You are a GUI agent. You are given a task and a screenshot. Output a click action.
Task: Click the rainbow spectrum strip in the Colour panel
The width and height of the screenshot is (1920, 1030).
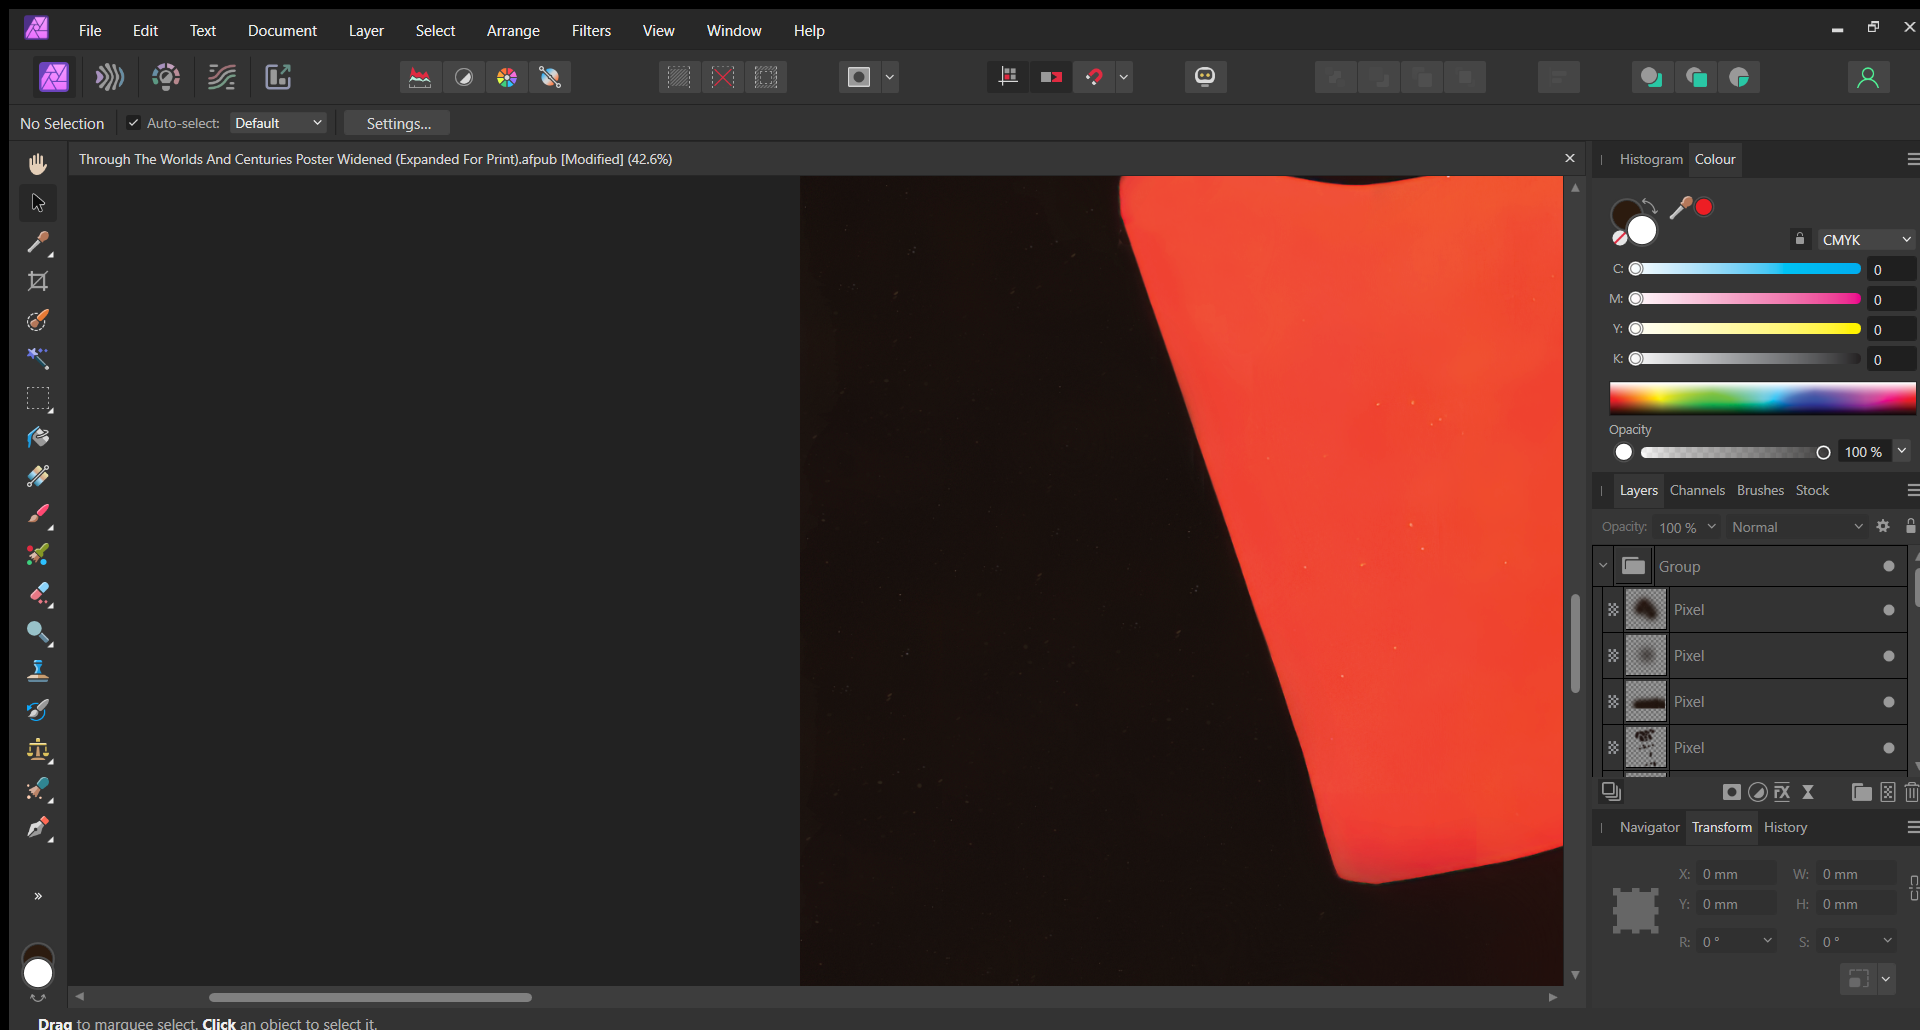tap(1761, 398)
